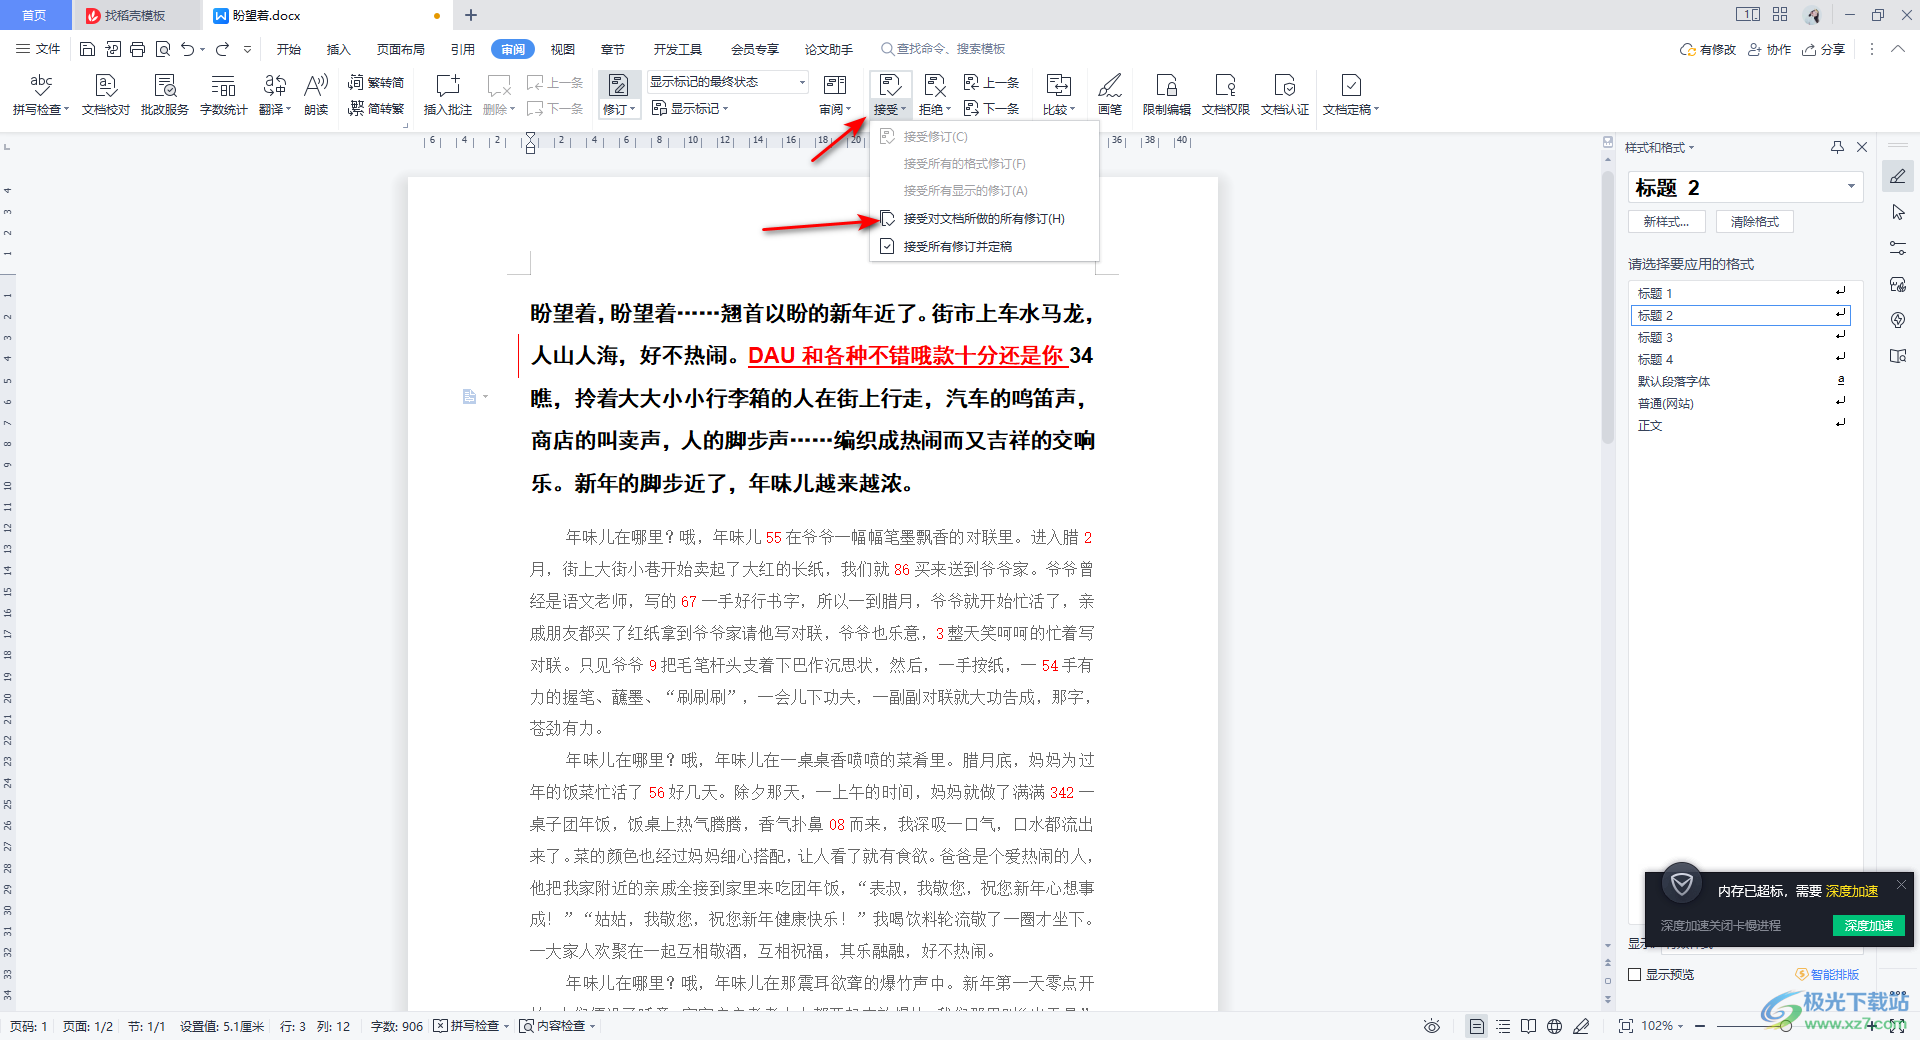The height and width of the screenshot is (1040, 1920).
Task: Open the 拼写检查 spell check tool
Action: tap(41, 95)
